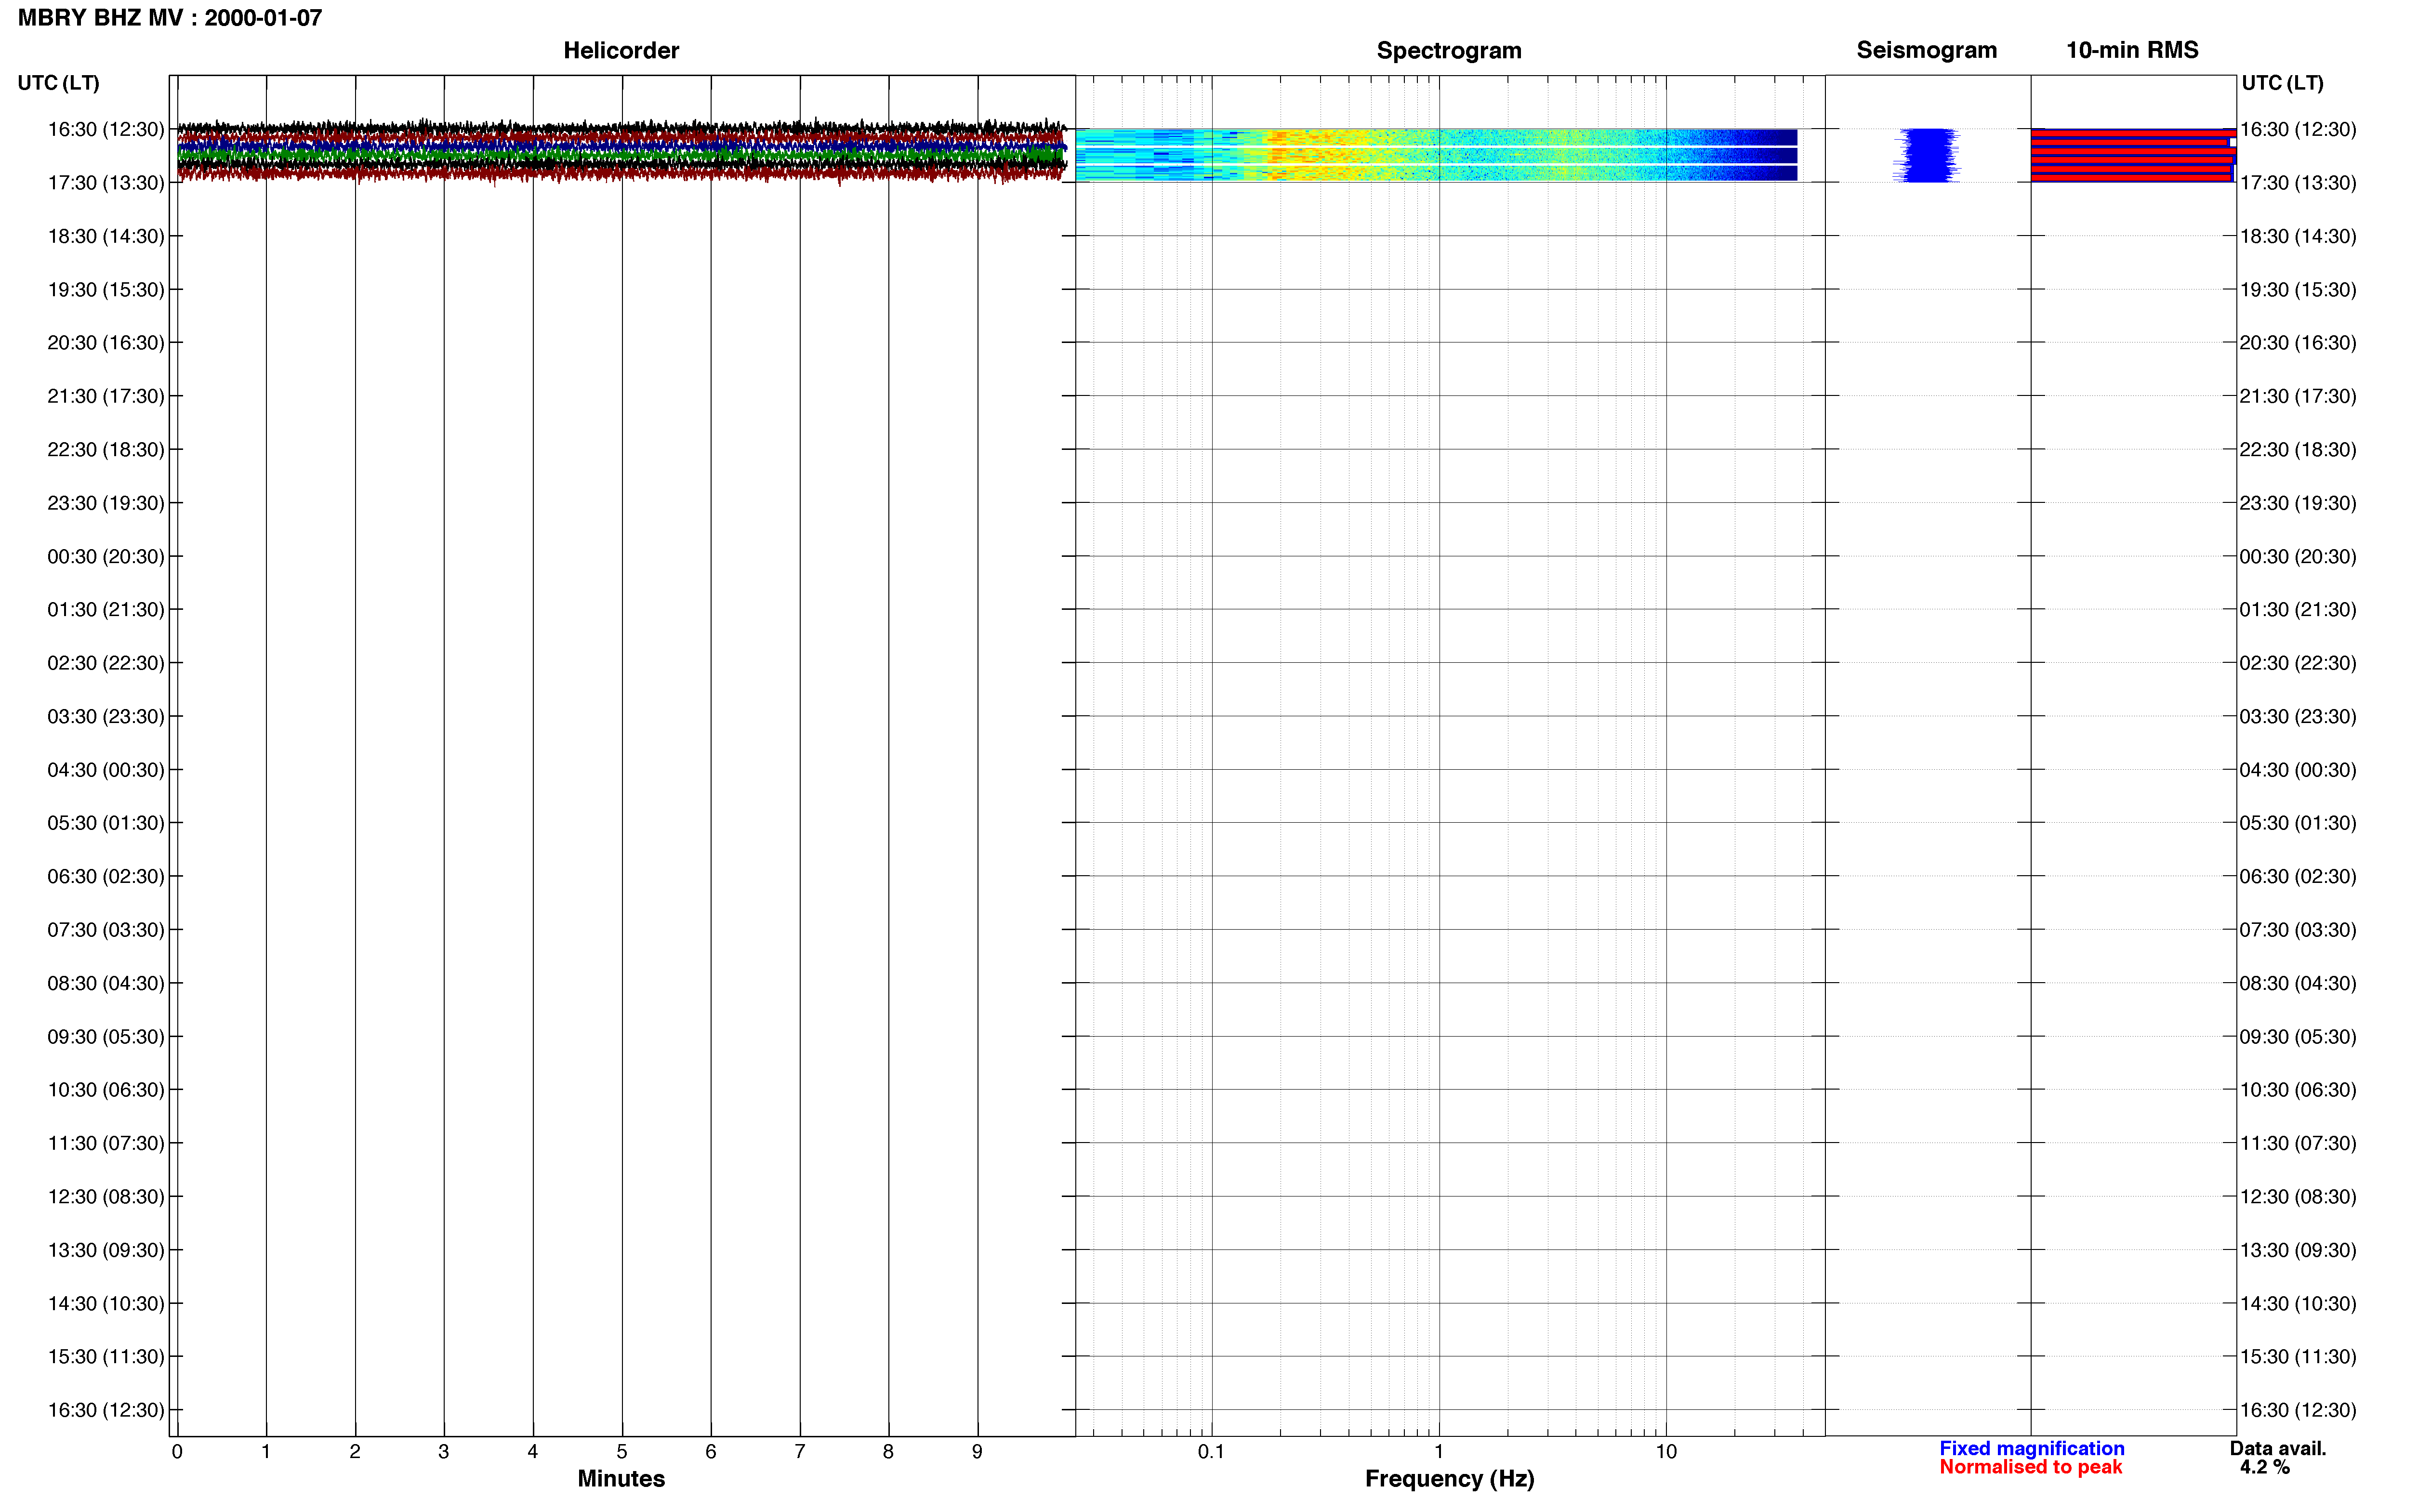Click the left-axis time label 19:30 (15:30)

click(x=105, y=289)
